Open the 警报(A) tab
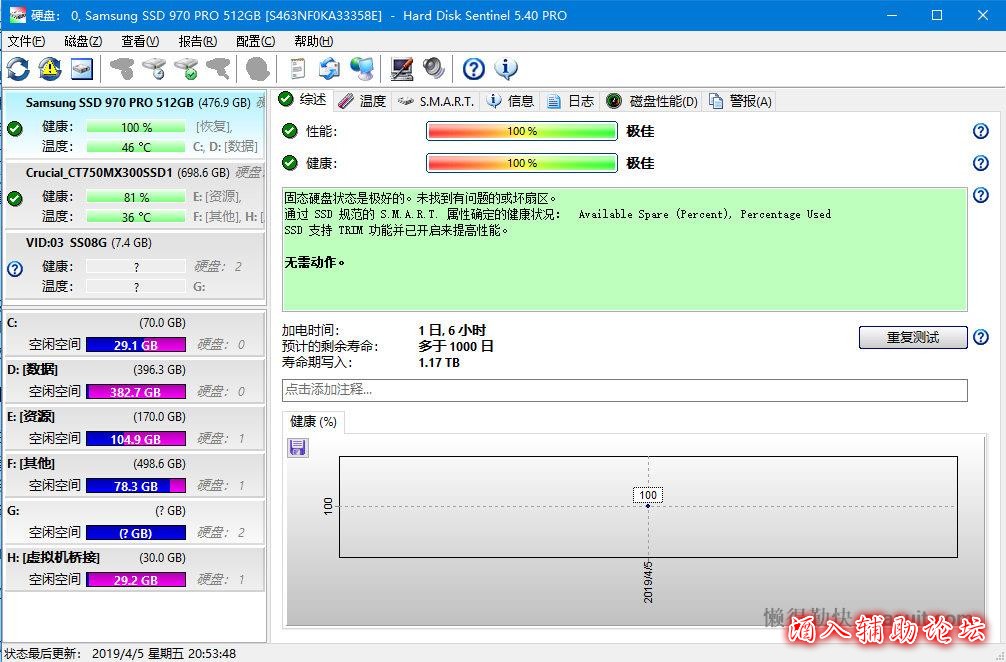The image size is (1006, 662). (741, 101)
